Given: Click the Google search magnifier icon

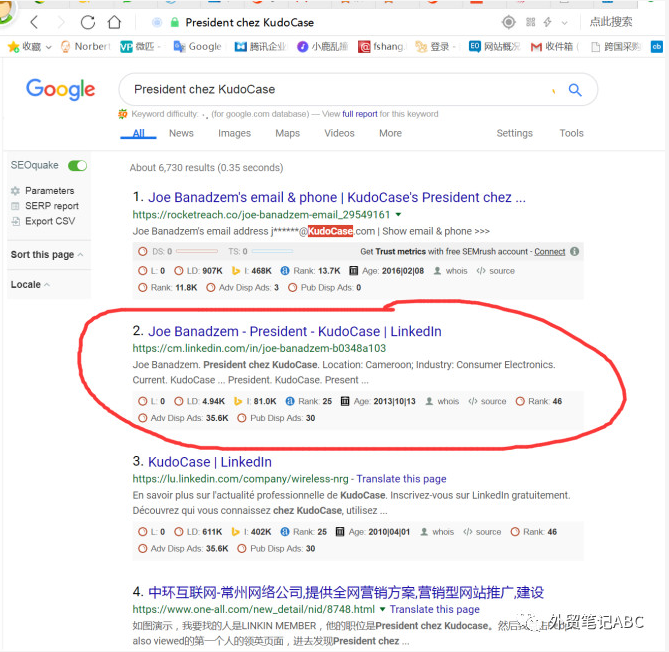Looking at the screenshot, I should (x=575, y=90).
